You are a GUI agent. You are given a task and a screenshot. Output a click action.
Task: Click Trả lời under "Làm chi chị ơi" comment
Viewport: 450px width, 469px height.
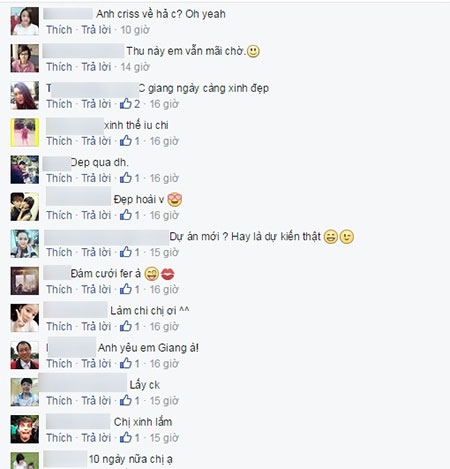click(x=96, y=326)
